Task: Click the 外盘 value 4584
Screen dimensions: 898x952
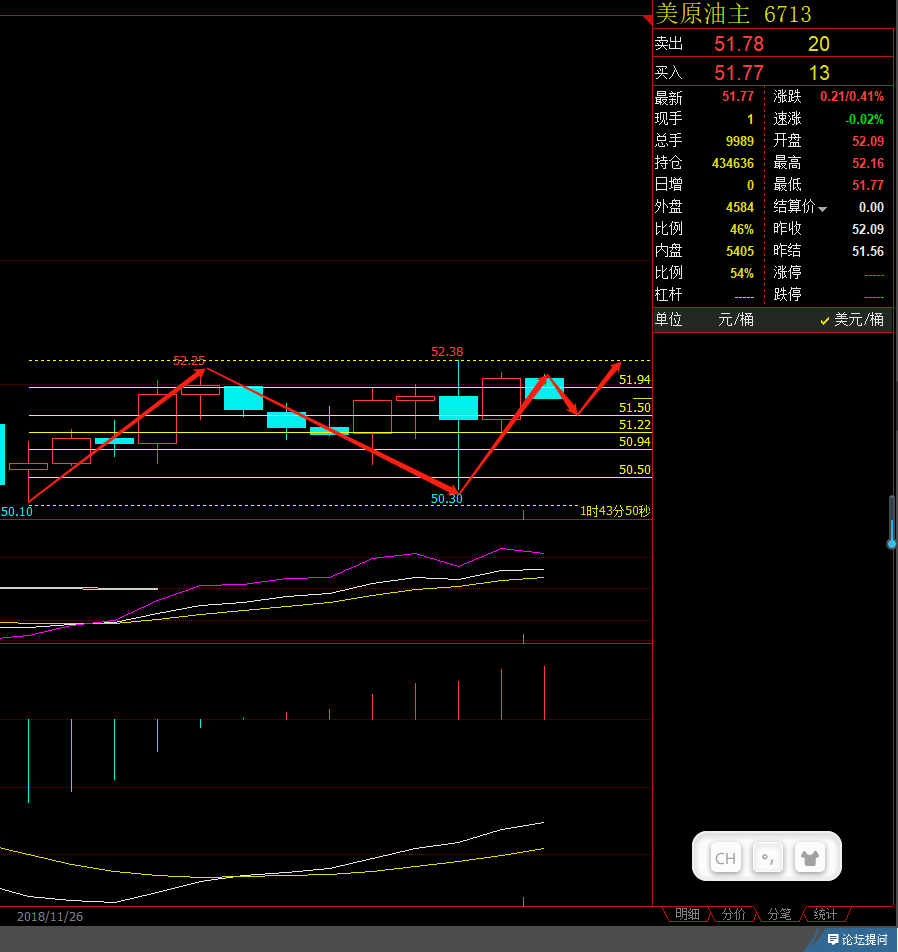Action: pyautogui.click(x=740, y=208)
